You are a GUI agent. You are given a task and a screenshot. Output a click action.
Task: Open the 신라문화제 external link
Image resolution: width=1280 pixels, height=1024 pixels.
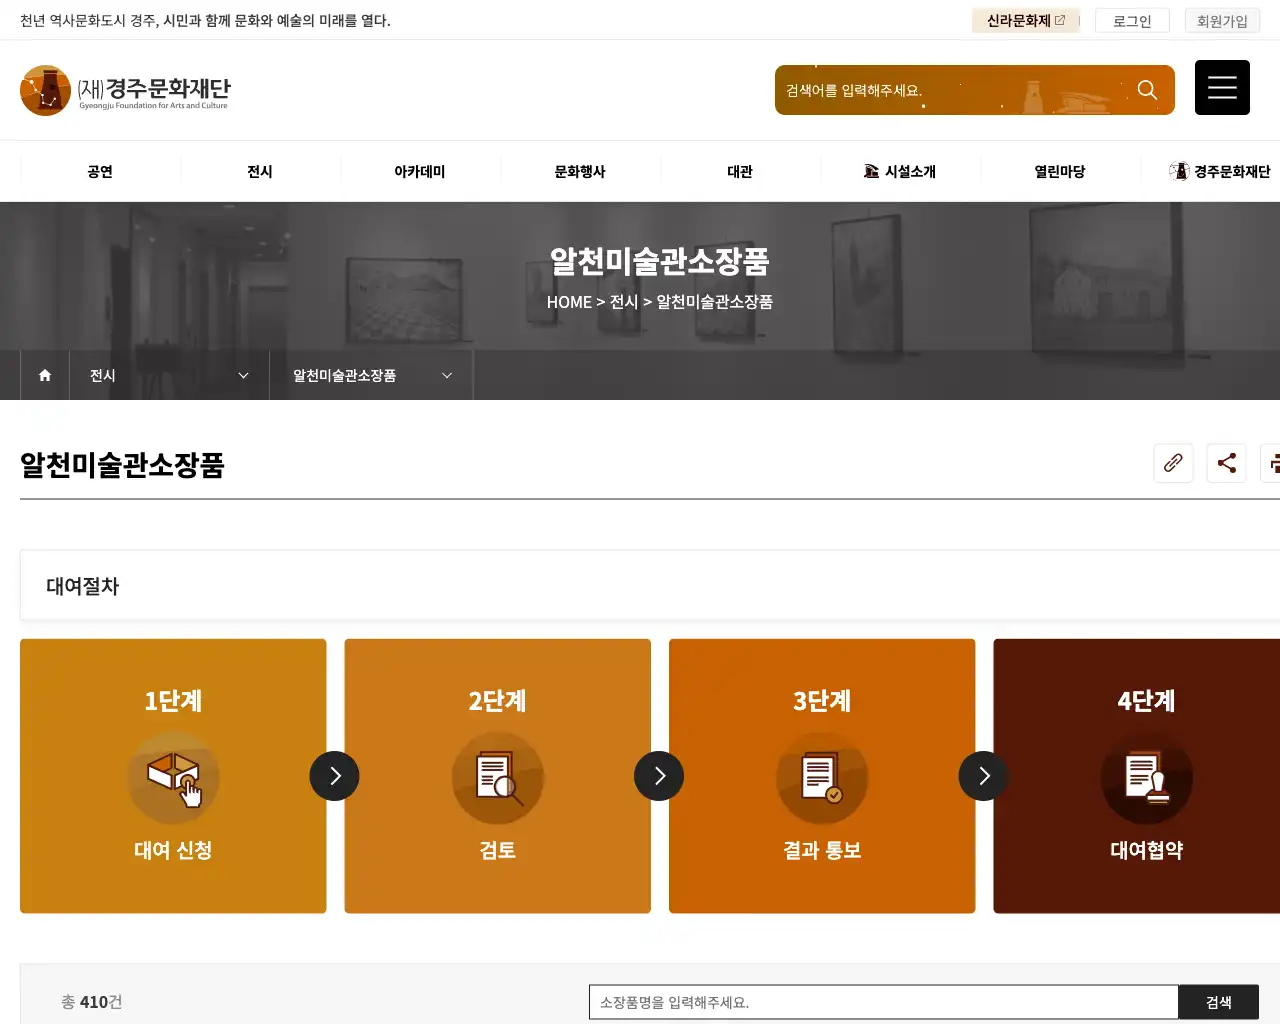1025,20
